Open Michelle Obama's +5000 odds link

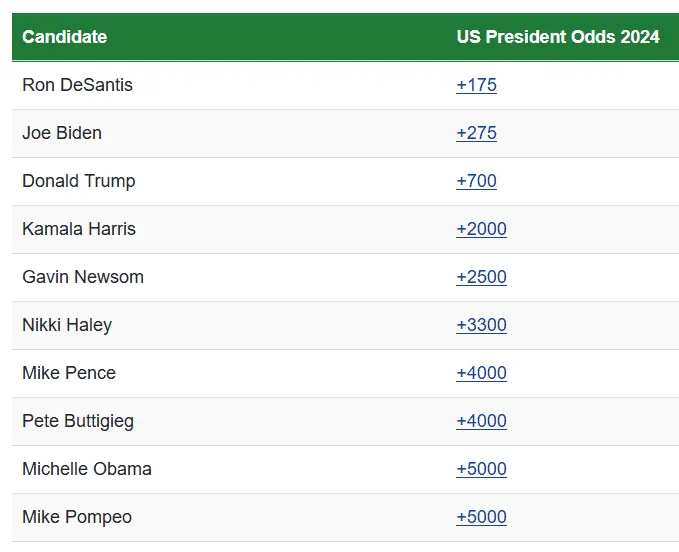pyautogui.click(x=481, y=469)
